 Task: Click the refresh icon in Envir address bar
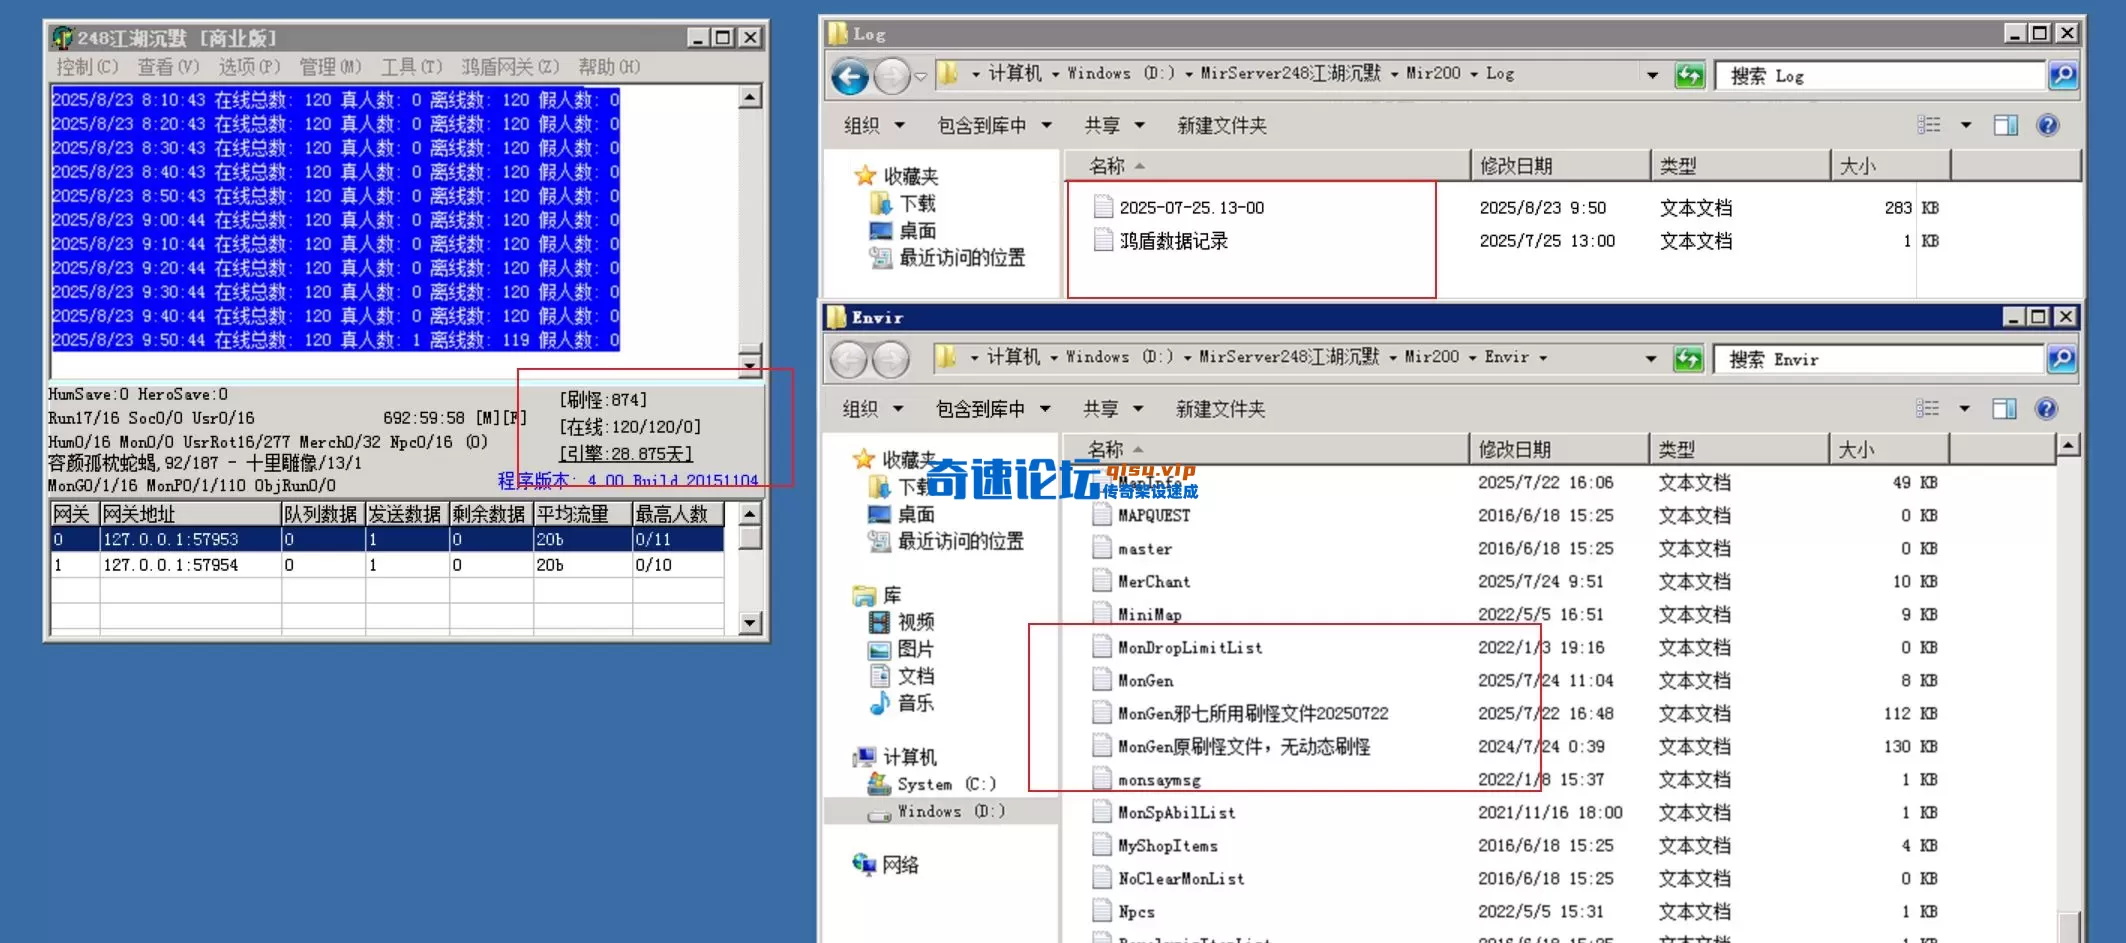click(1690, 358)
